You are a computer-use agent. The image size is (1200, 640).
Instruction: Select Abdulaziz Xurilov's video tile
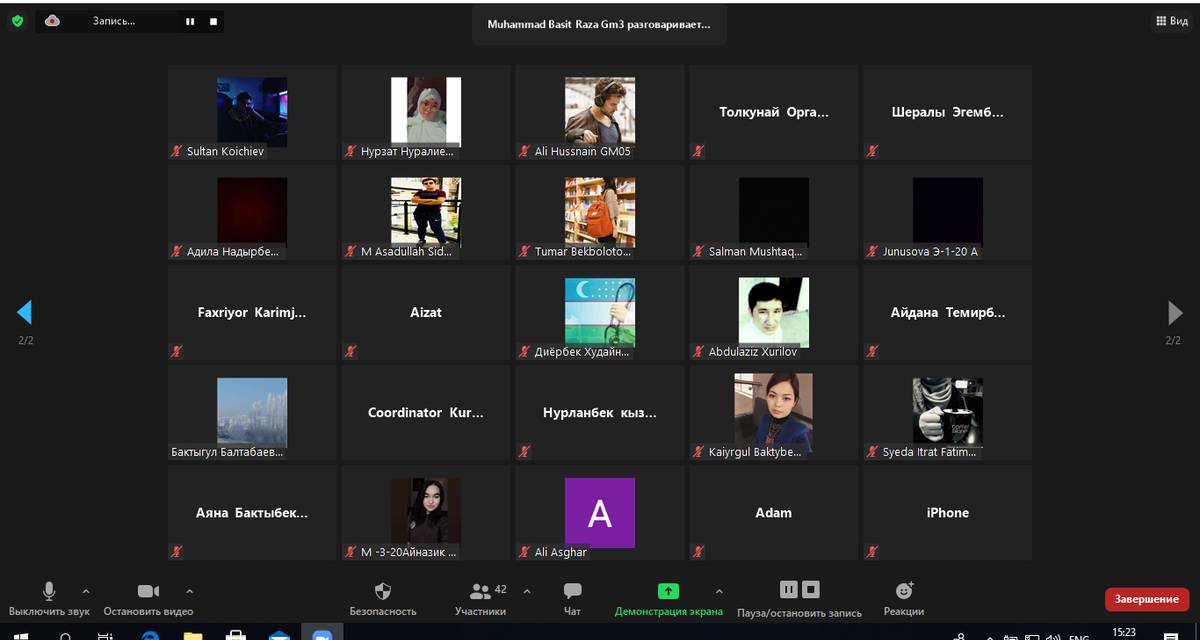pos(773,312)
